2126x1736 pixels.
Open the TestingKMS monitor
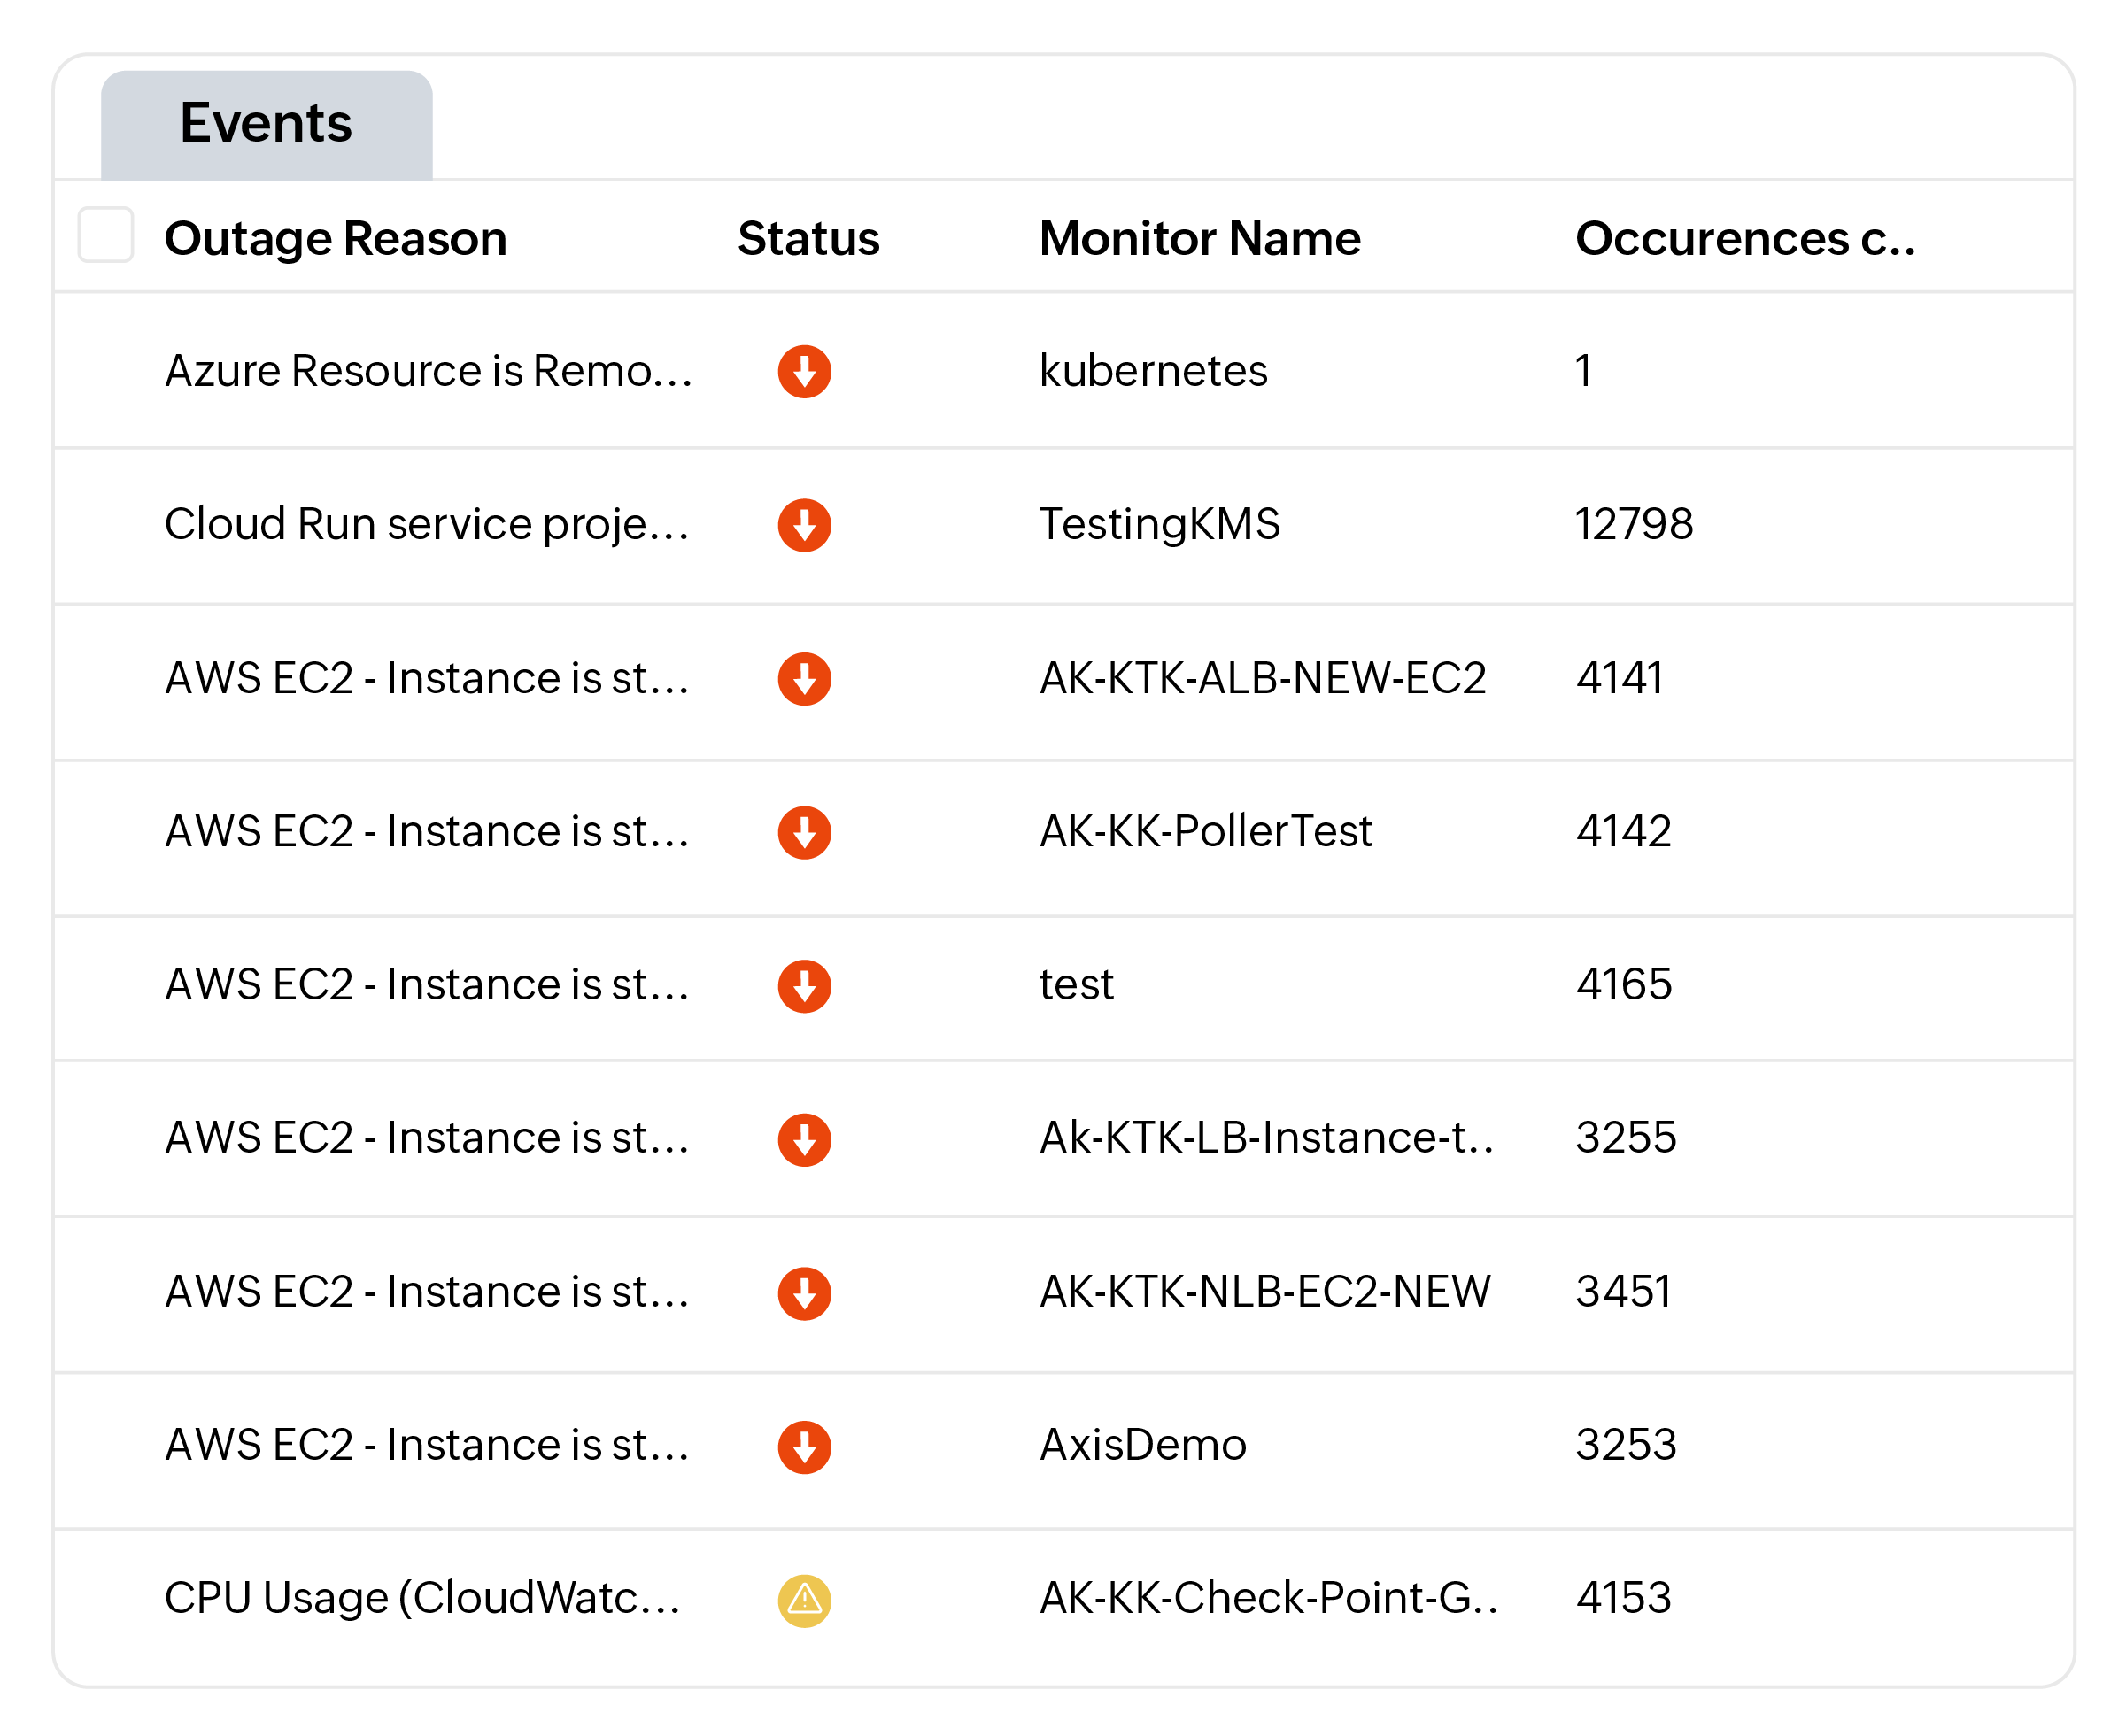[x=1160, y=524]
